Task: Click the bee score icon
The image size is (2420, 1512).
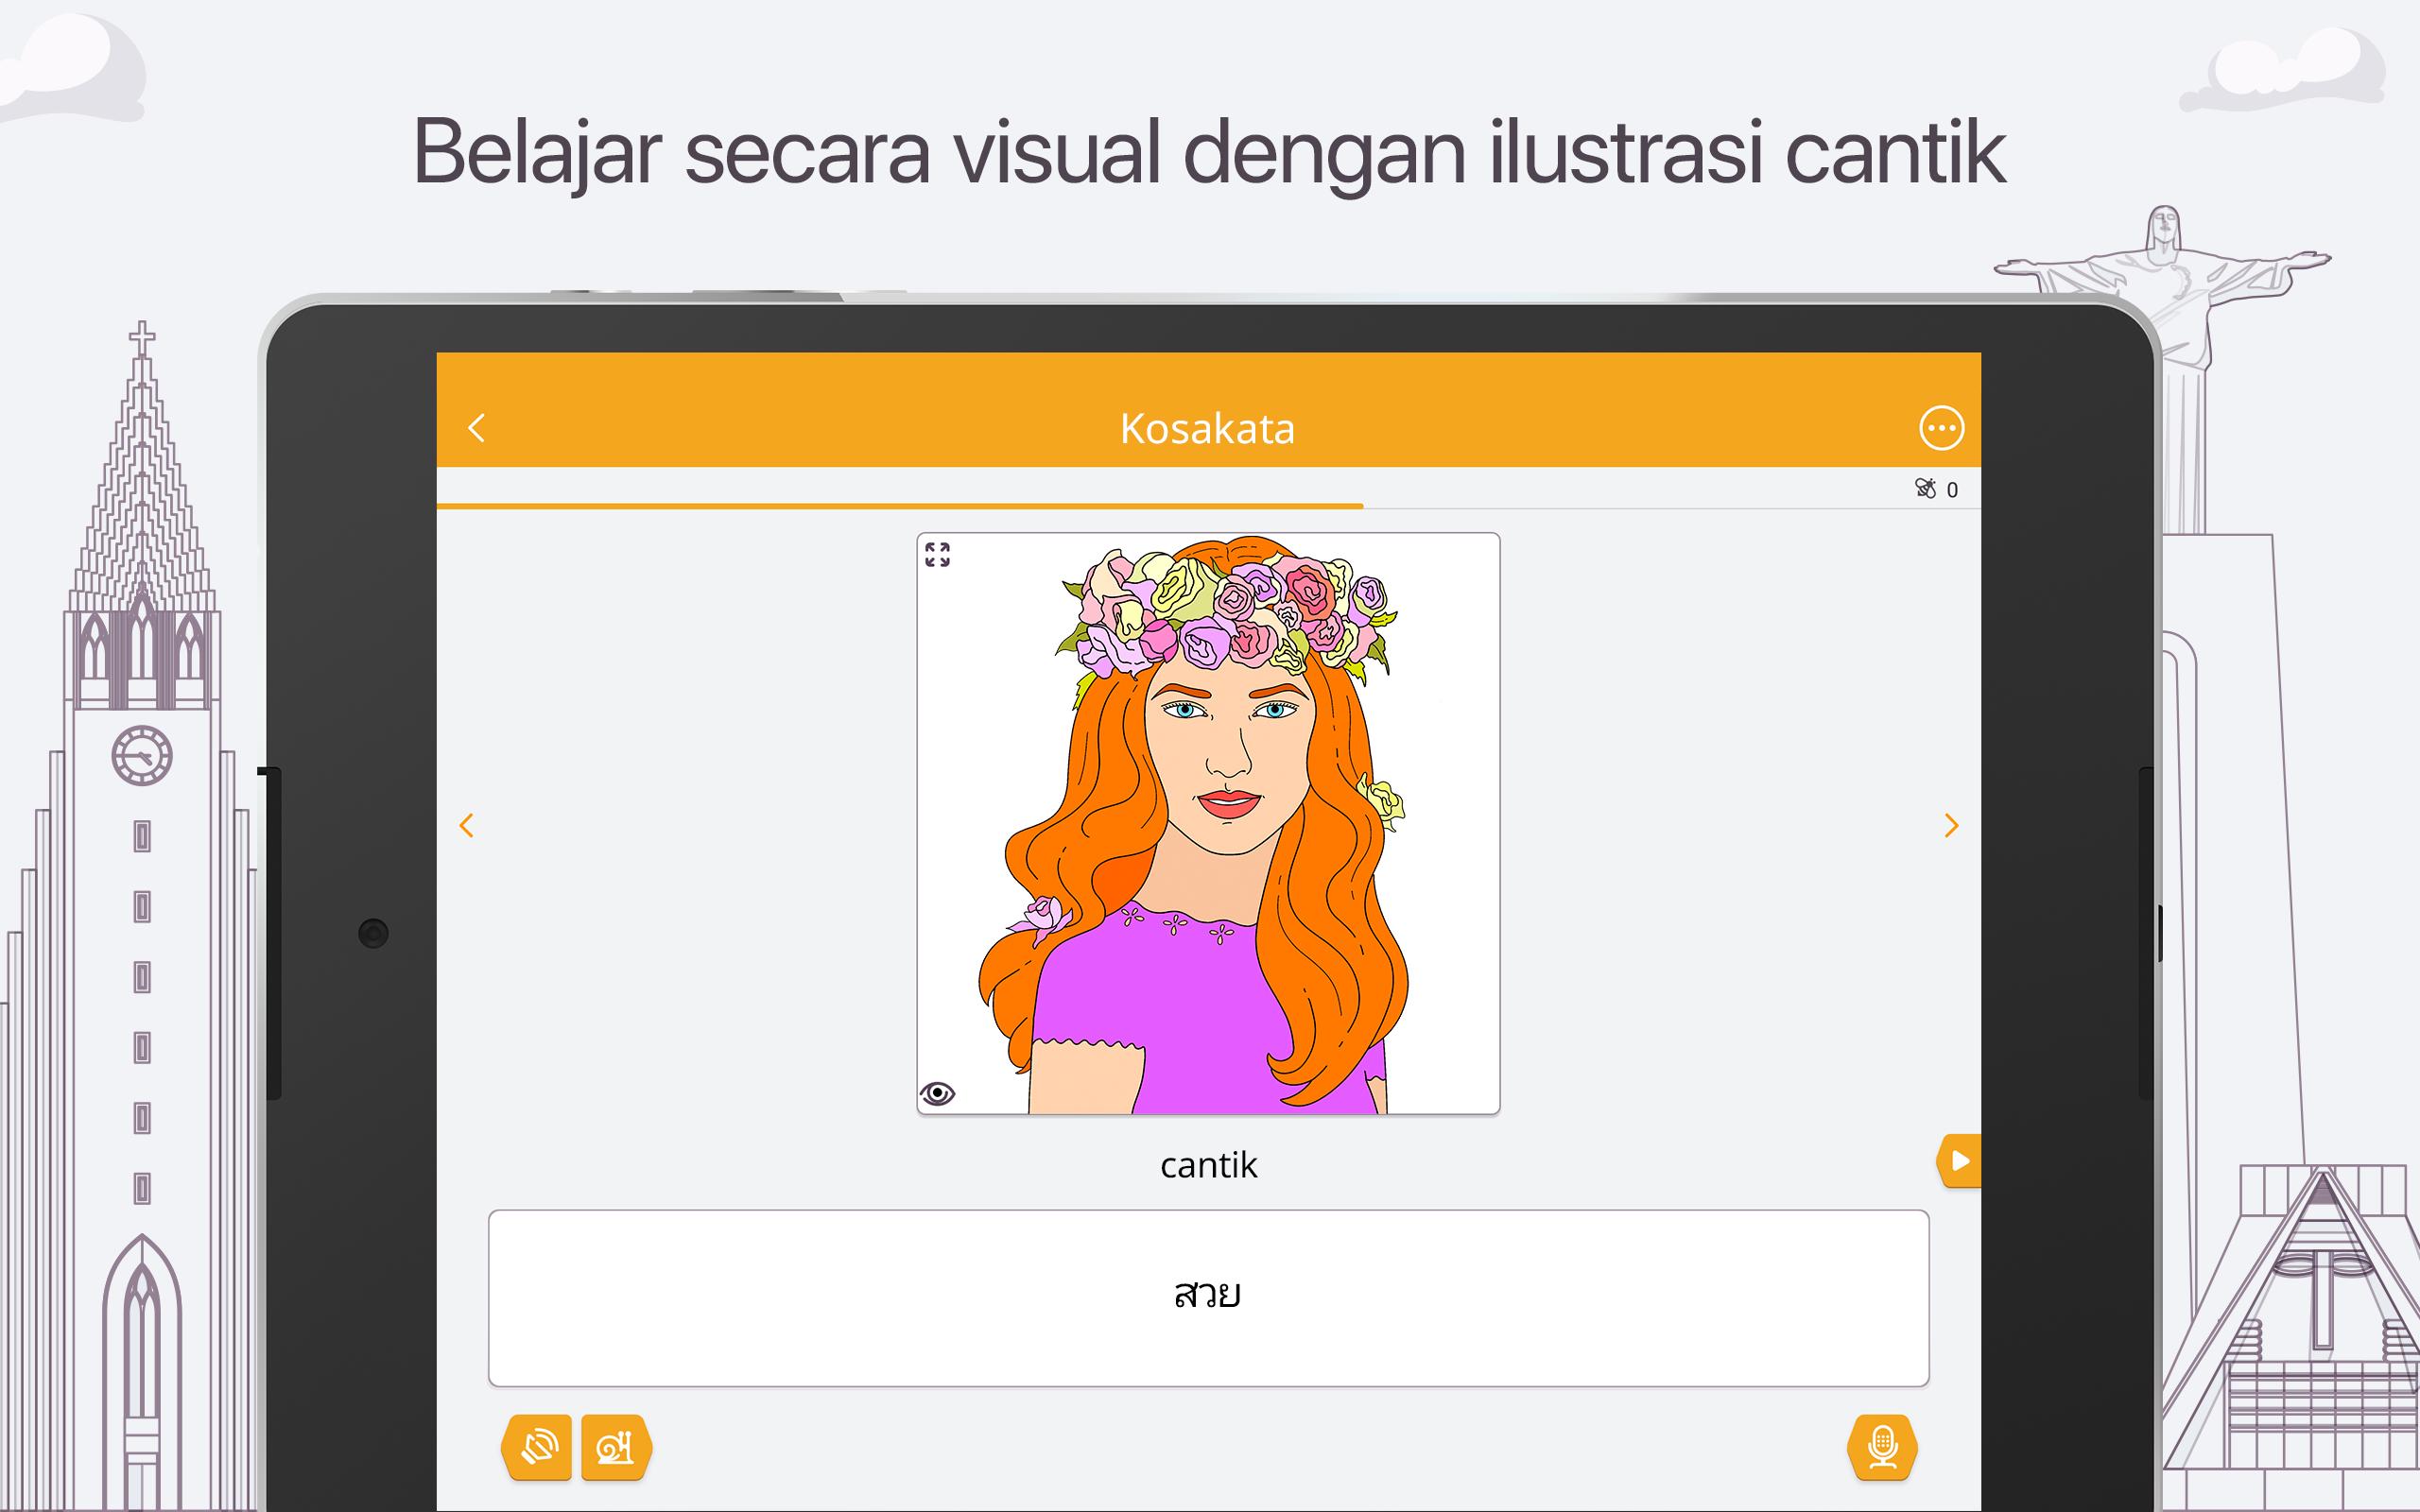Action: 1925,488
